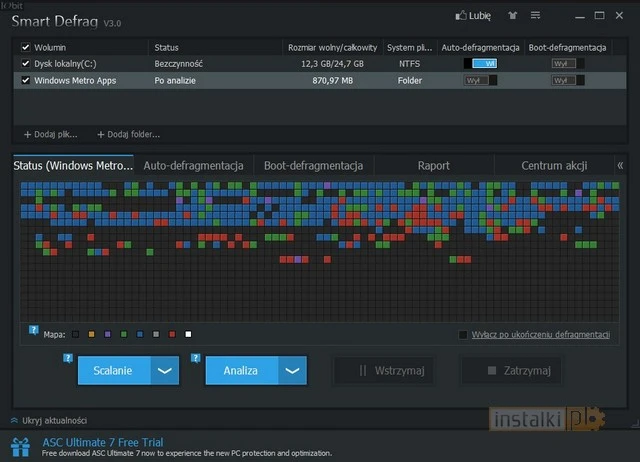Click the Lubię thumbs-up like icon
640x462 pixels.
click(461, 16)
